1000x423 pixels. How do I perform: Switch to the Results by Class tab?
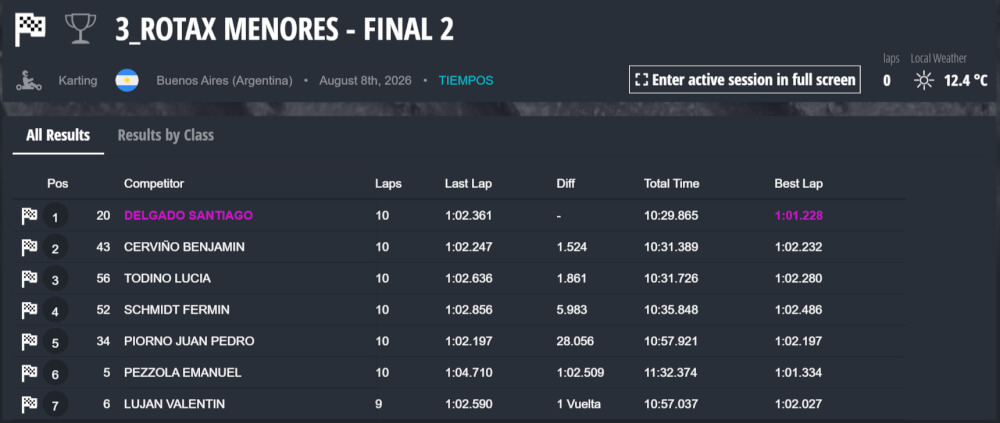point(166,135)
